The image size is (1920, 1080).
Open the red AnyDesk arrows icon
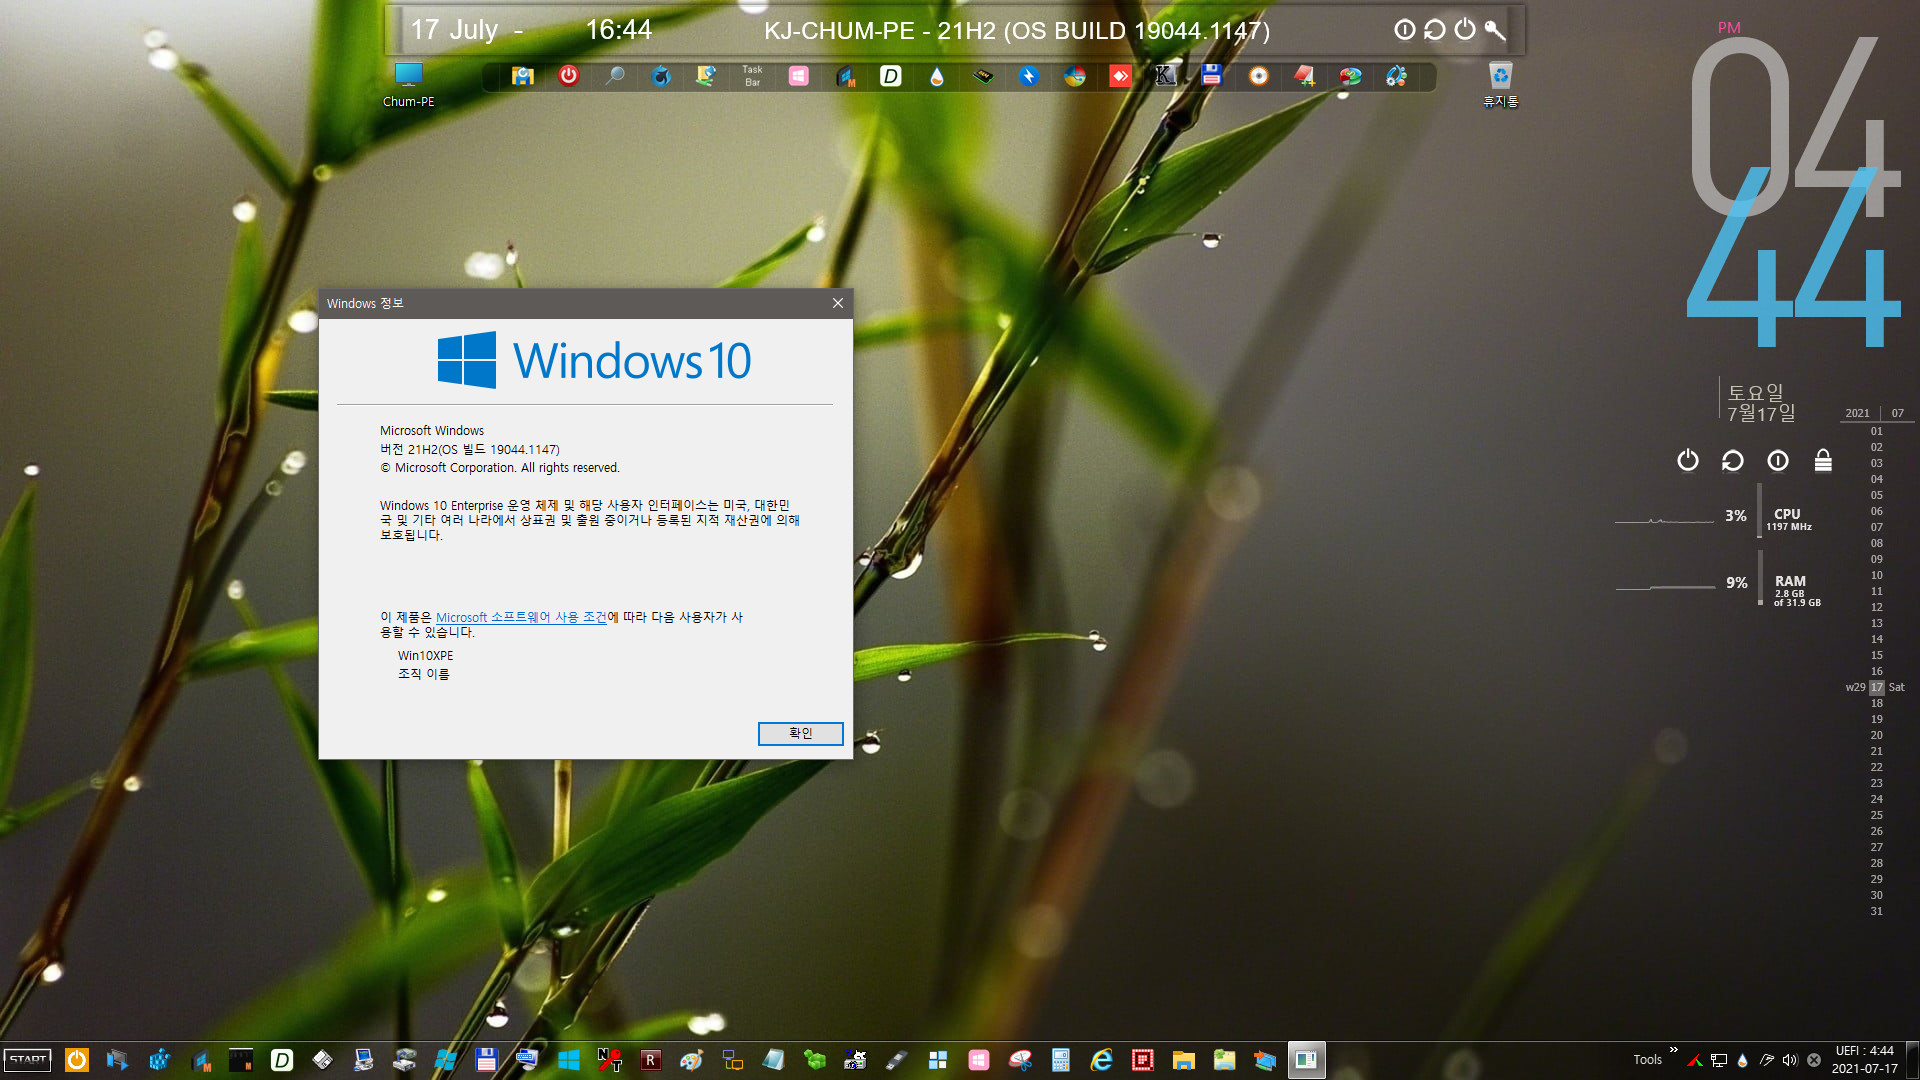point(1120,76)
